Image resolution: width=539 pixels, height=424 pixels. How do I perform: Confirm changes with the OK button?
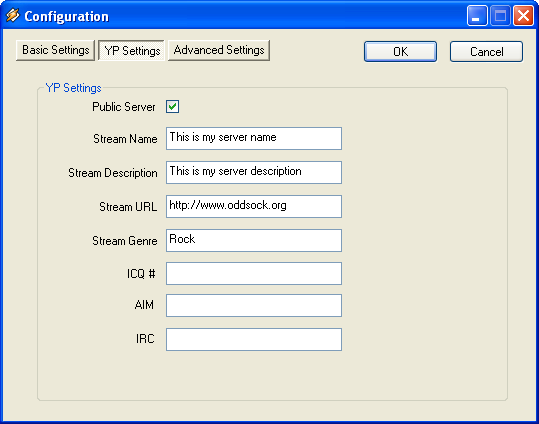coord(400,52)
